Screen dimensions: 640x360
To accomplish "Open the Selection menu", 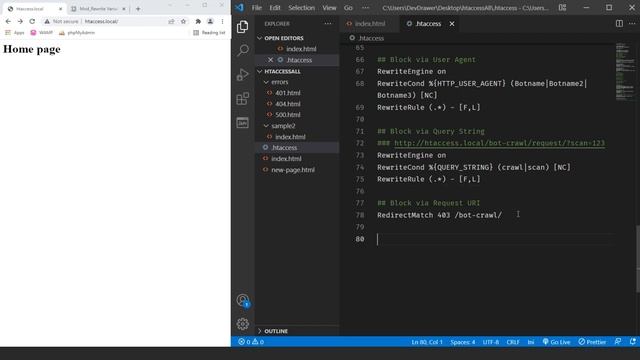I will (x=301, y=8).
